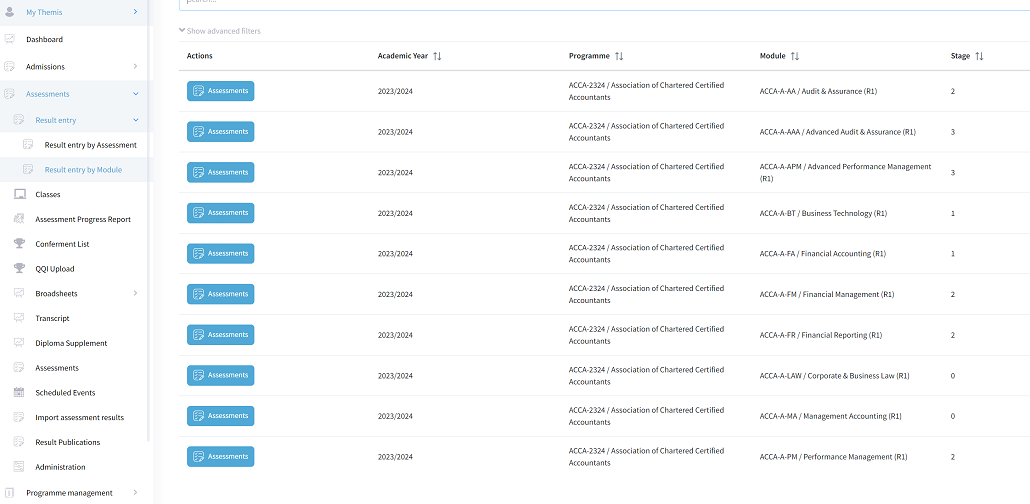1030x504 pixels.
Task: Open Assessments for Business Technology row
Action: click(221, 213)
